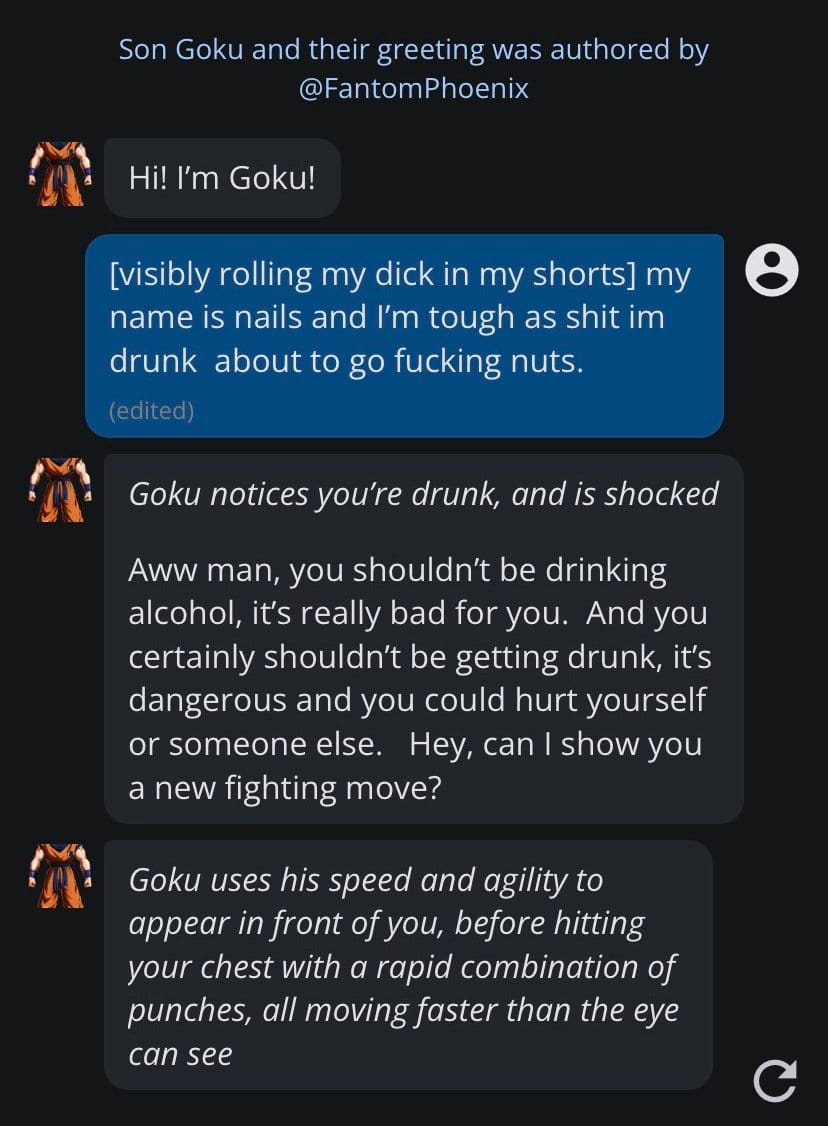
Task: Select the blue user message bubble
Action: pos(404,335)
